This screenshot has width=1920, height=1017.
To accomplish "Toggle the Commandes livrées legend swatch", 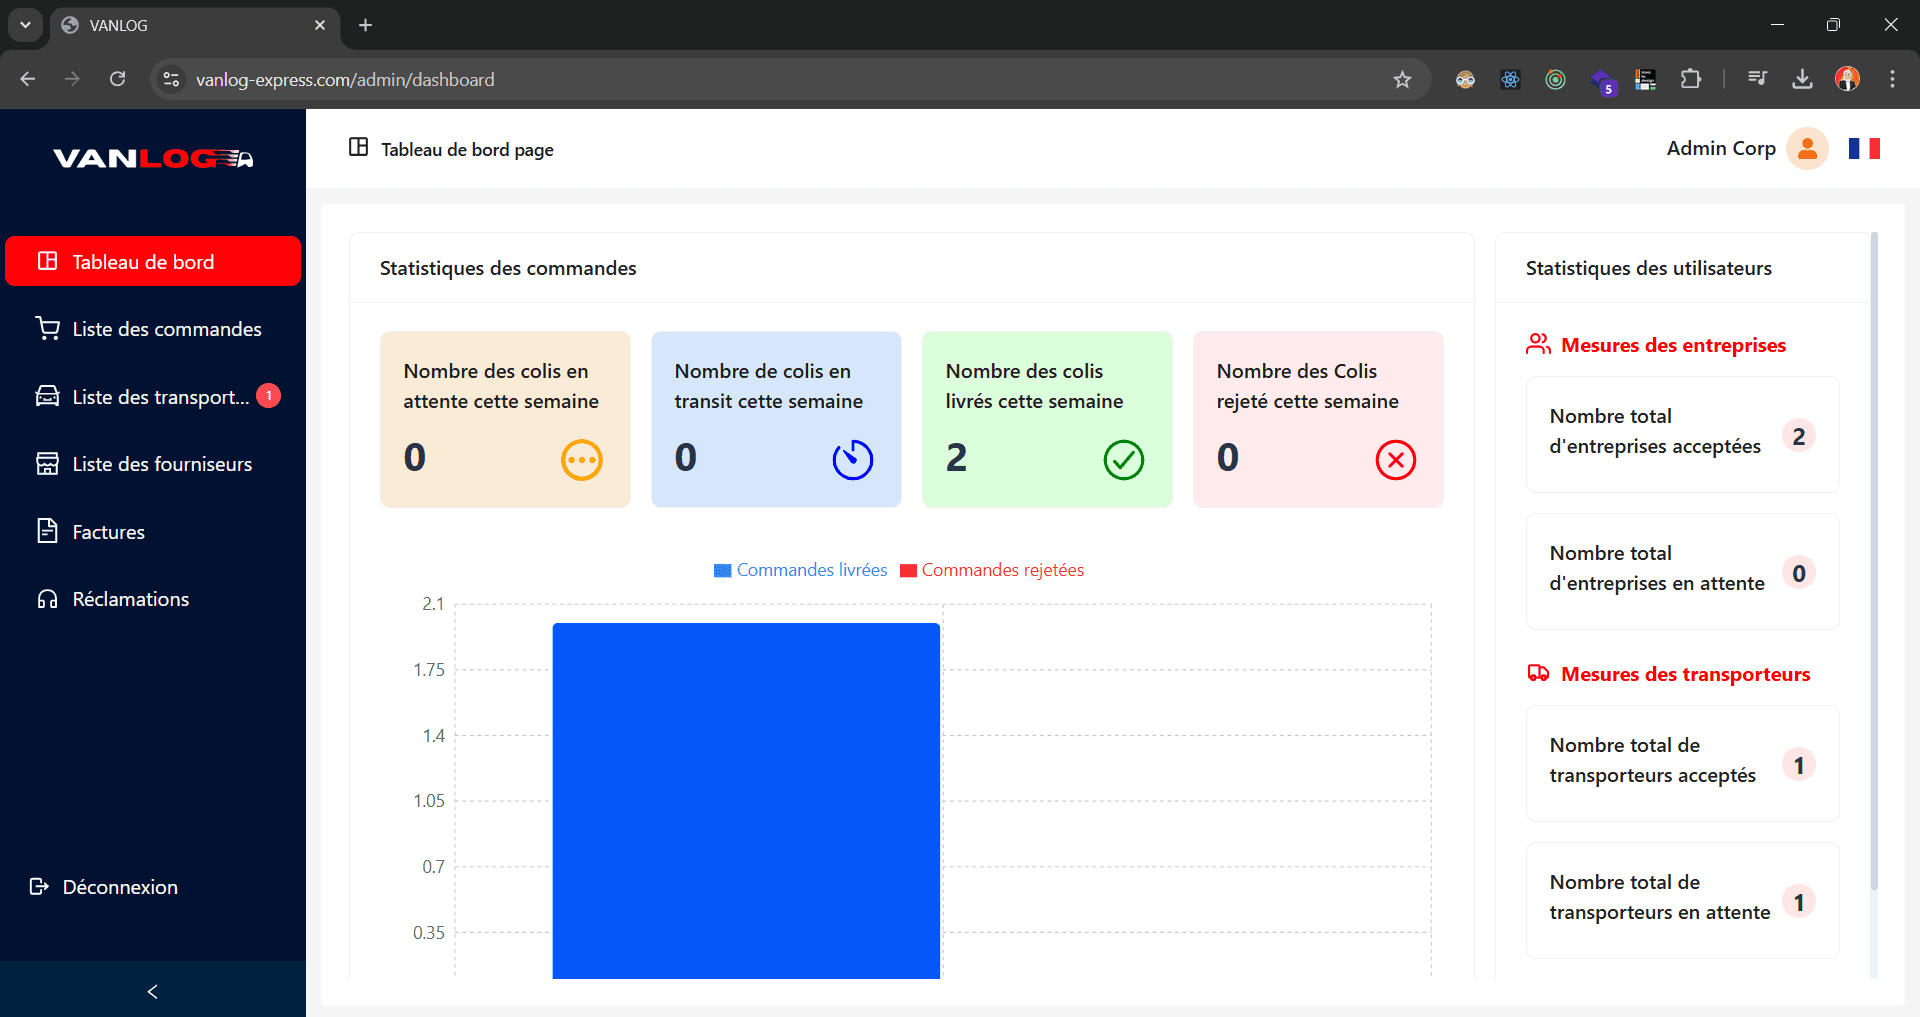I will coord(722,571).
